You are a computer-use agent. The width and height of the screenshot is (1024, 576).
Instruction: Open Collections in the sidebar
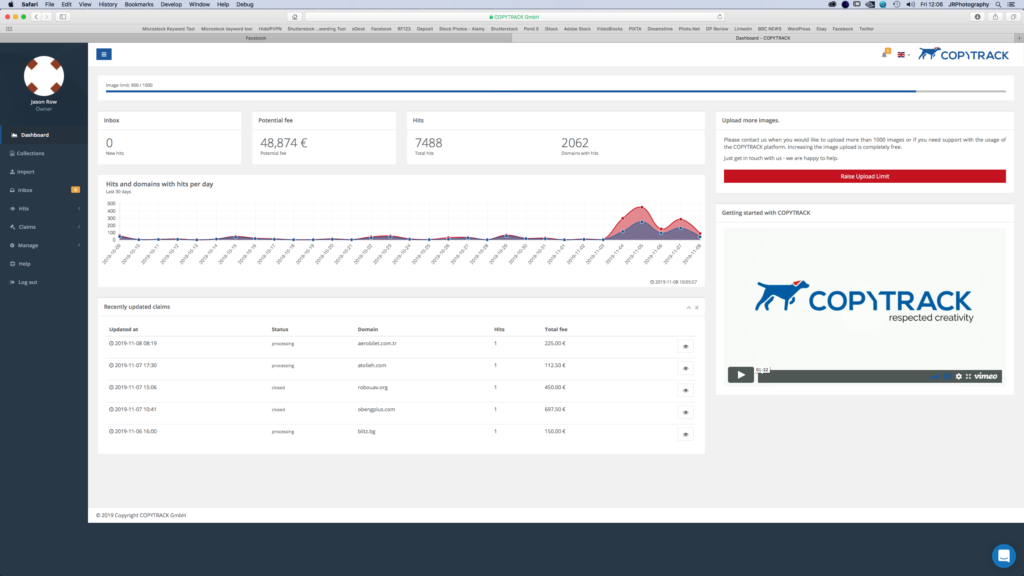[44, 153]
